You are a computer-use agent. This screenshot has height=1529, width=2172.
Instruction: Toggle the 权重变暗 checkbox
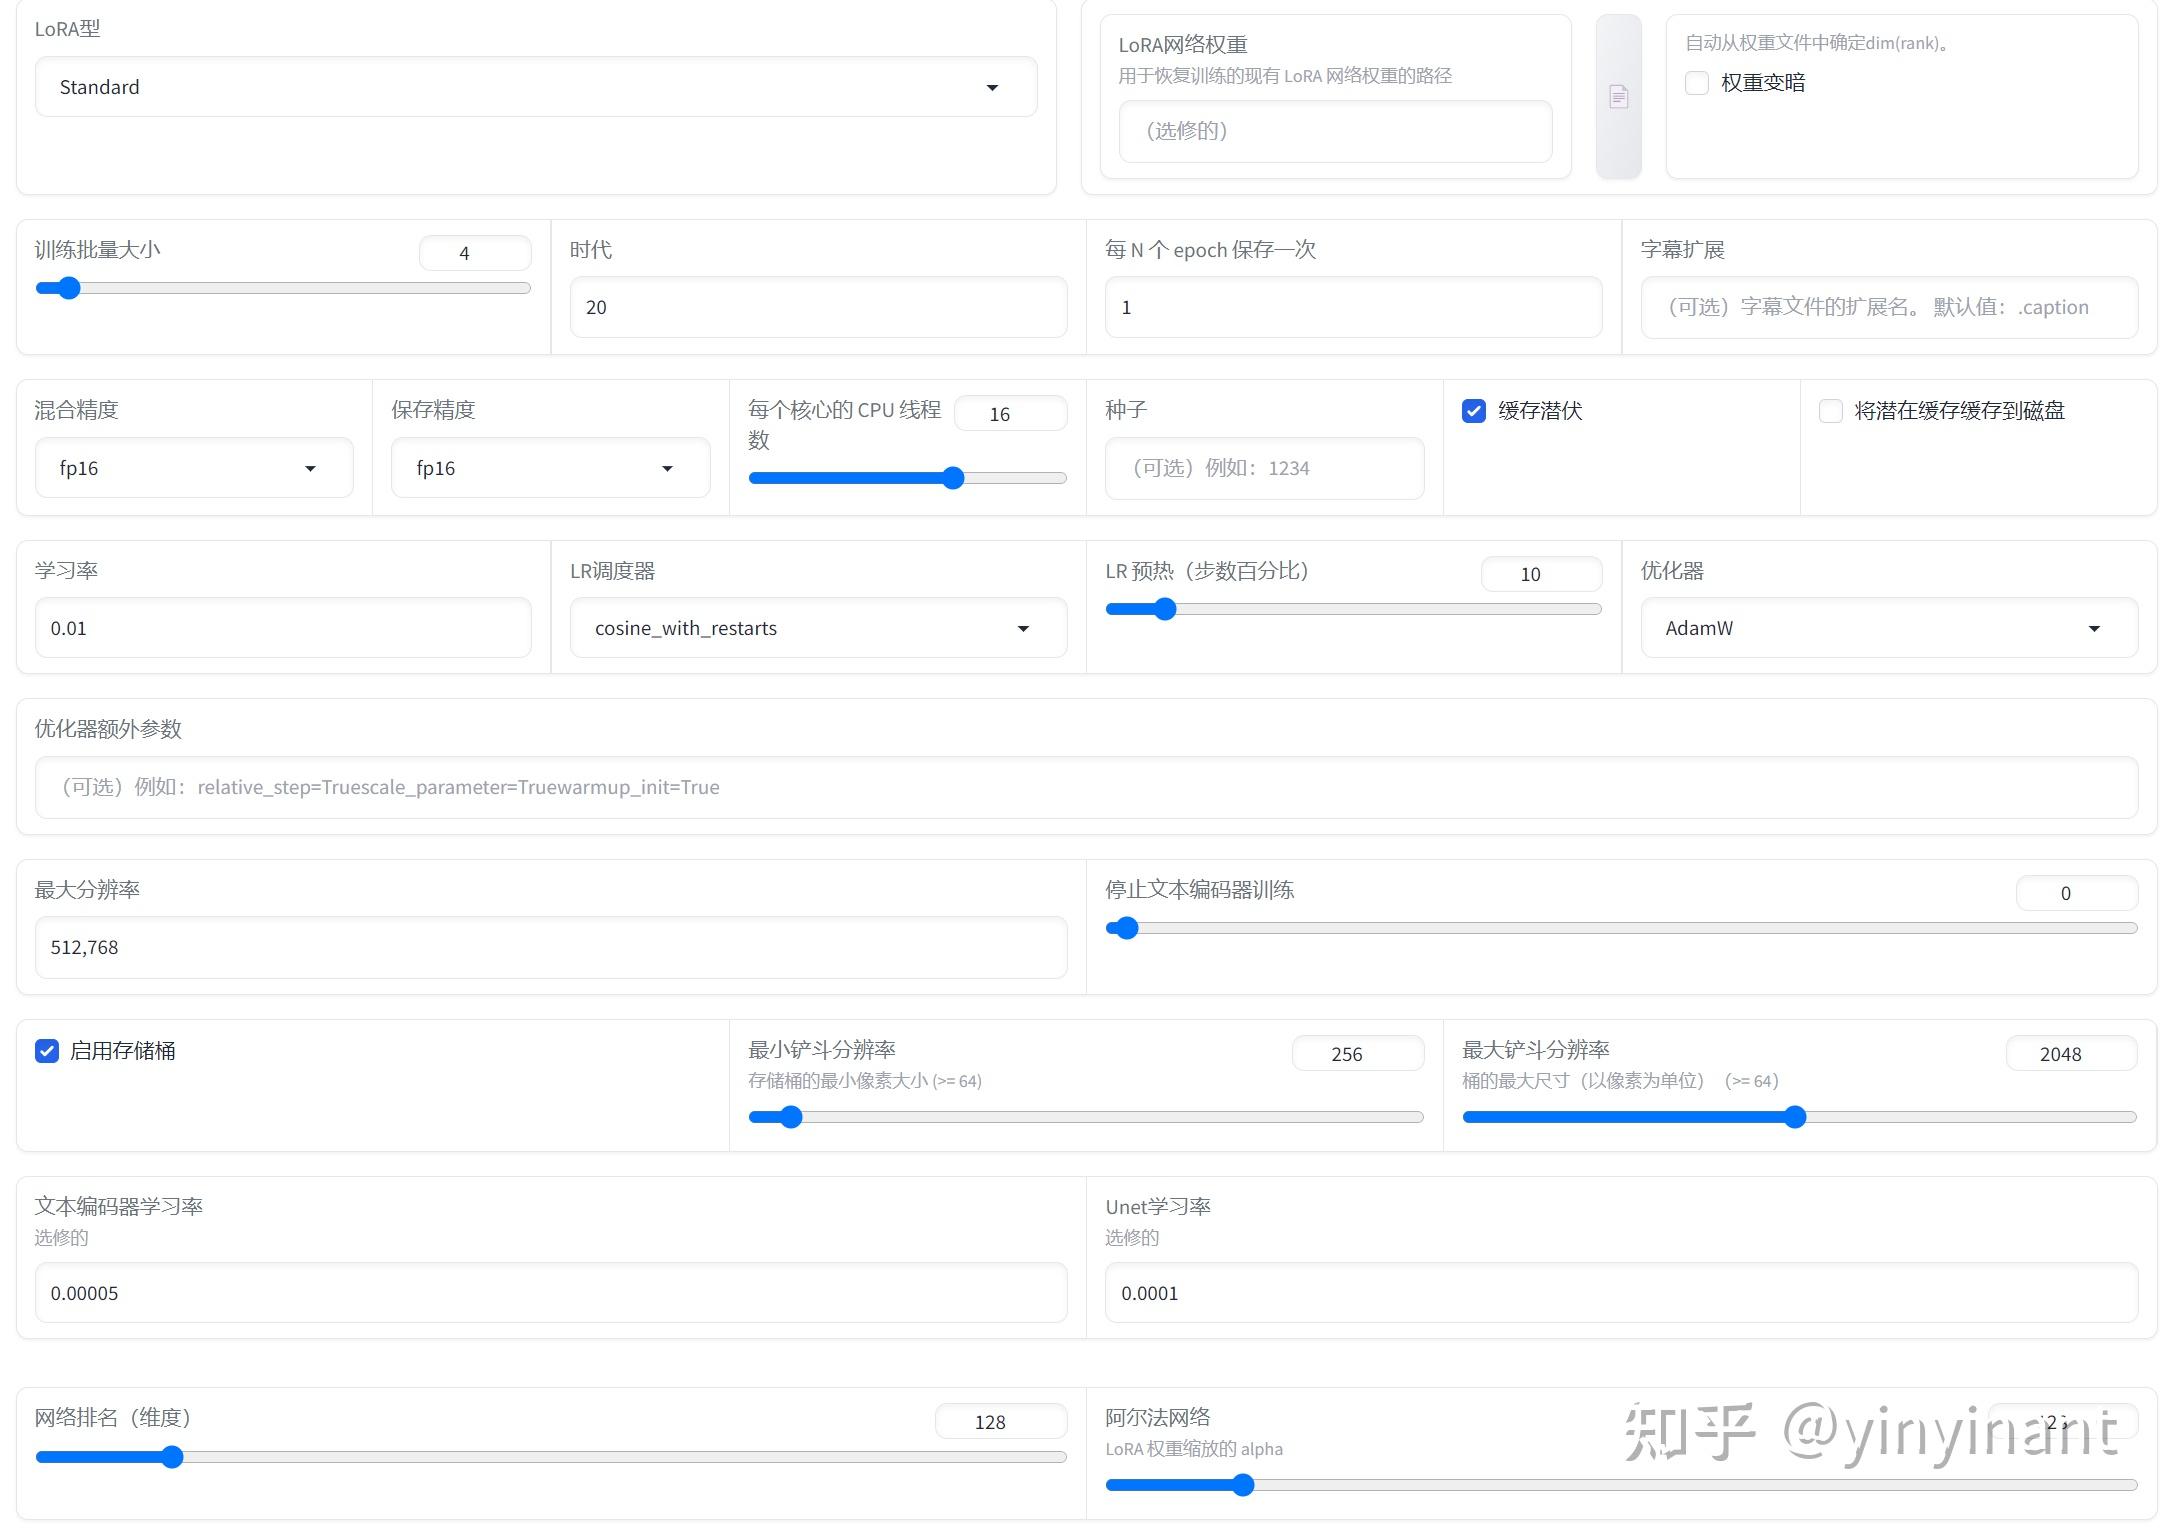(x=1697, y=83)
